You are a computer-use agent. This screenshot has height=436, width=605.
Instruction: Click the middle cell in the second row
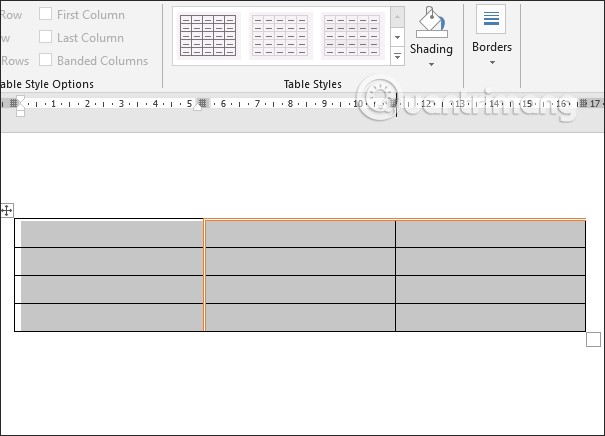[299, 261]
